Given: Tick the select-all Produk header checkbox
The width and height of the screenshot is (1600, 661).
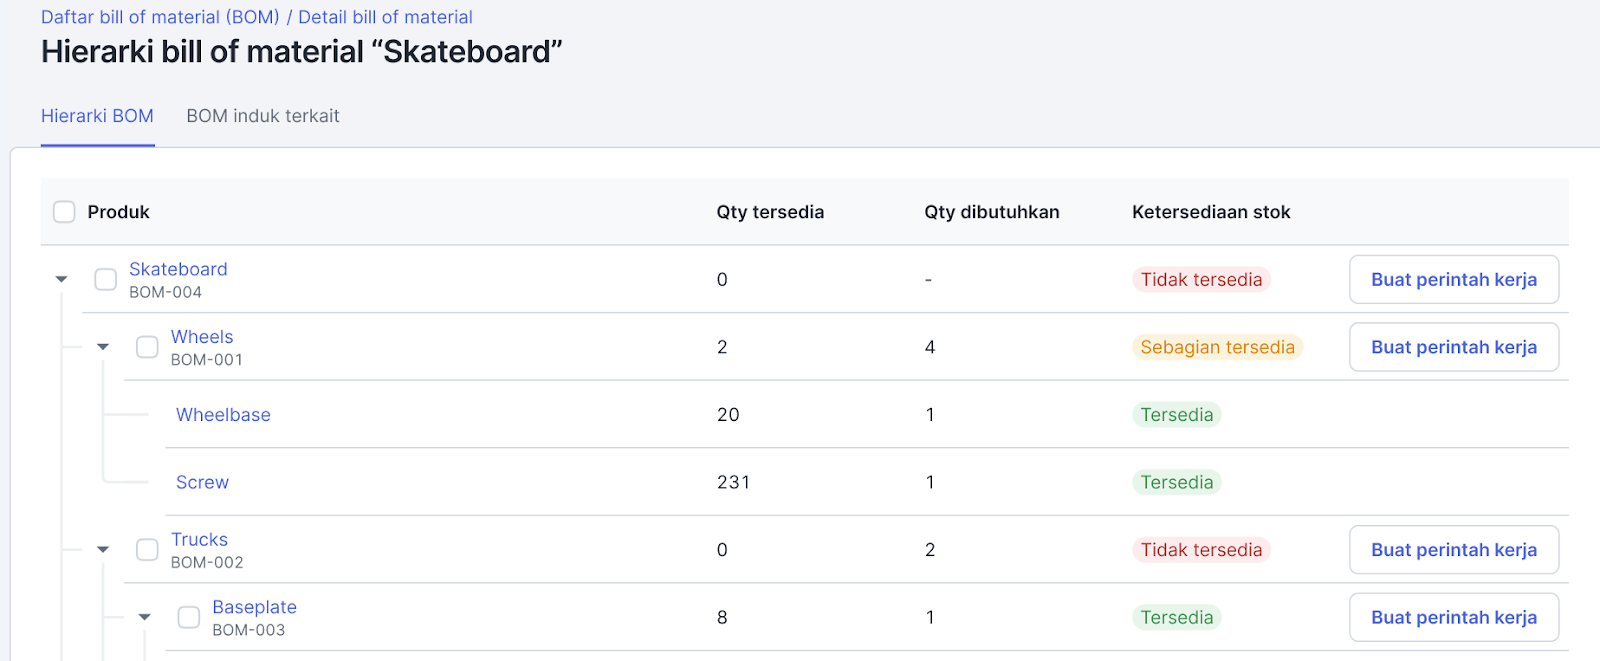Looking at the screenshot, I should pos(64,212).
